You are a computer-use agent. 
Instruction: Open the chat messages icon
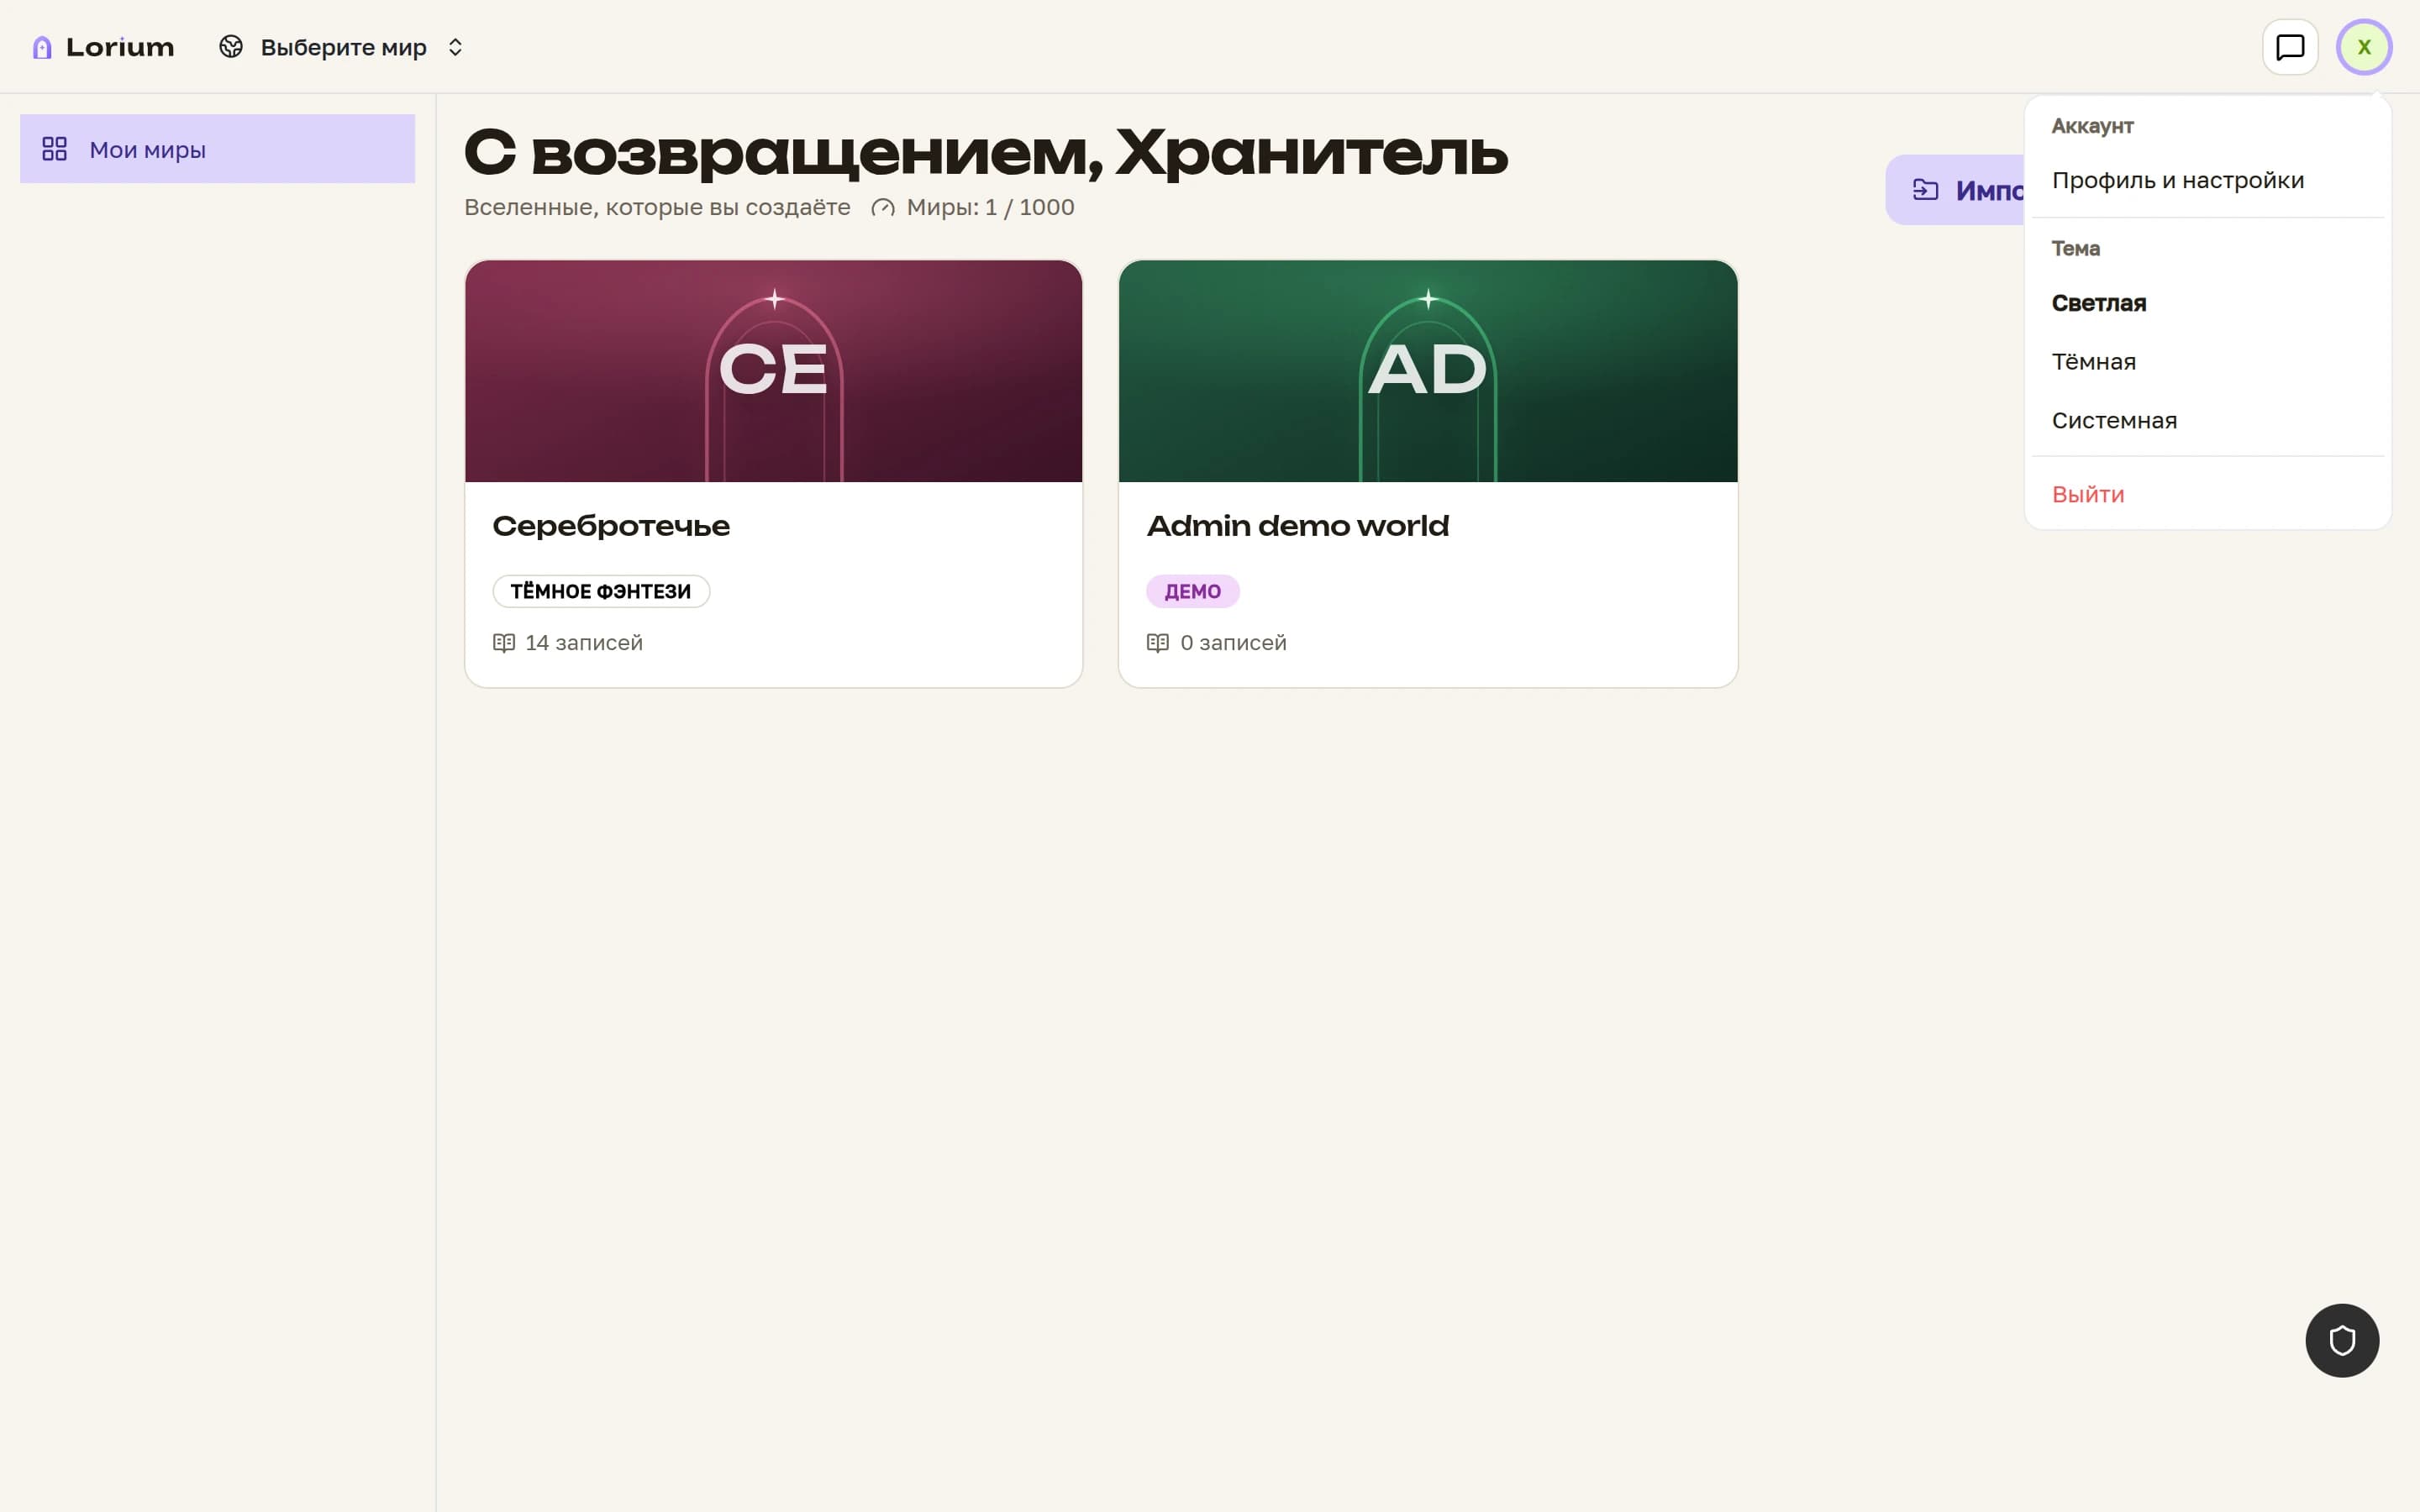pyautogui.click(x=2290, y=47)
